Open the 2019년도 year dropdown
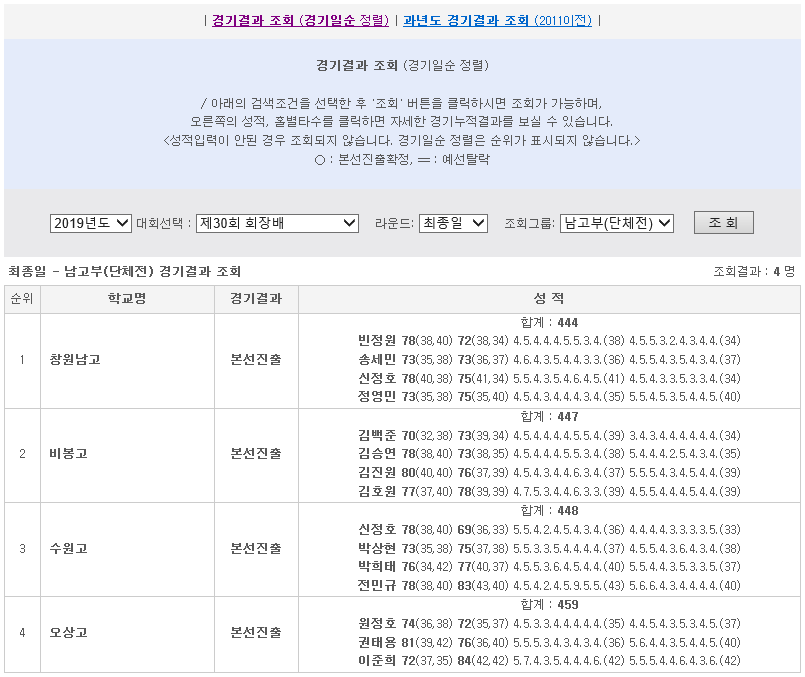805x677 pixels. click(x=91, y=223)
